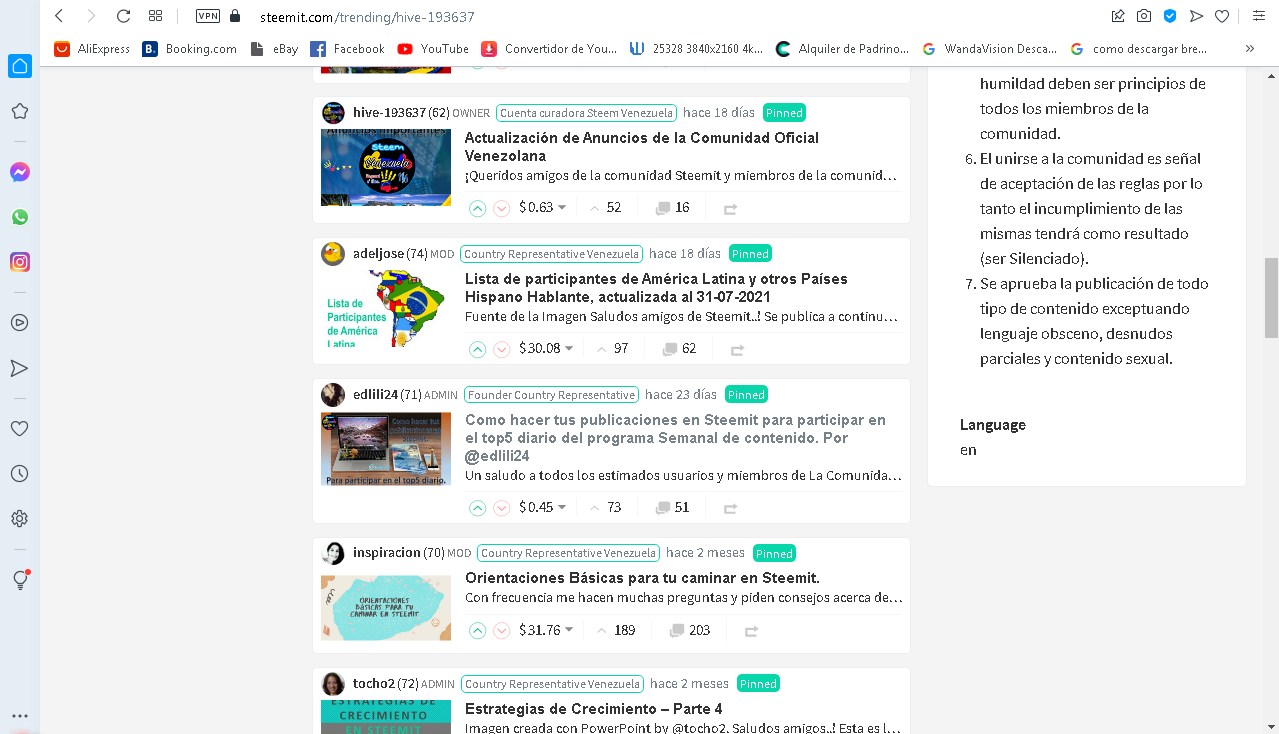Open edlili24 author profile
The height and width of the screenshot is (734, 1279).
tap(375, 394)
